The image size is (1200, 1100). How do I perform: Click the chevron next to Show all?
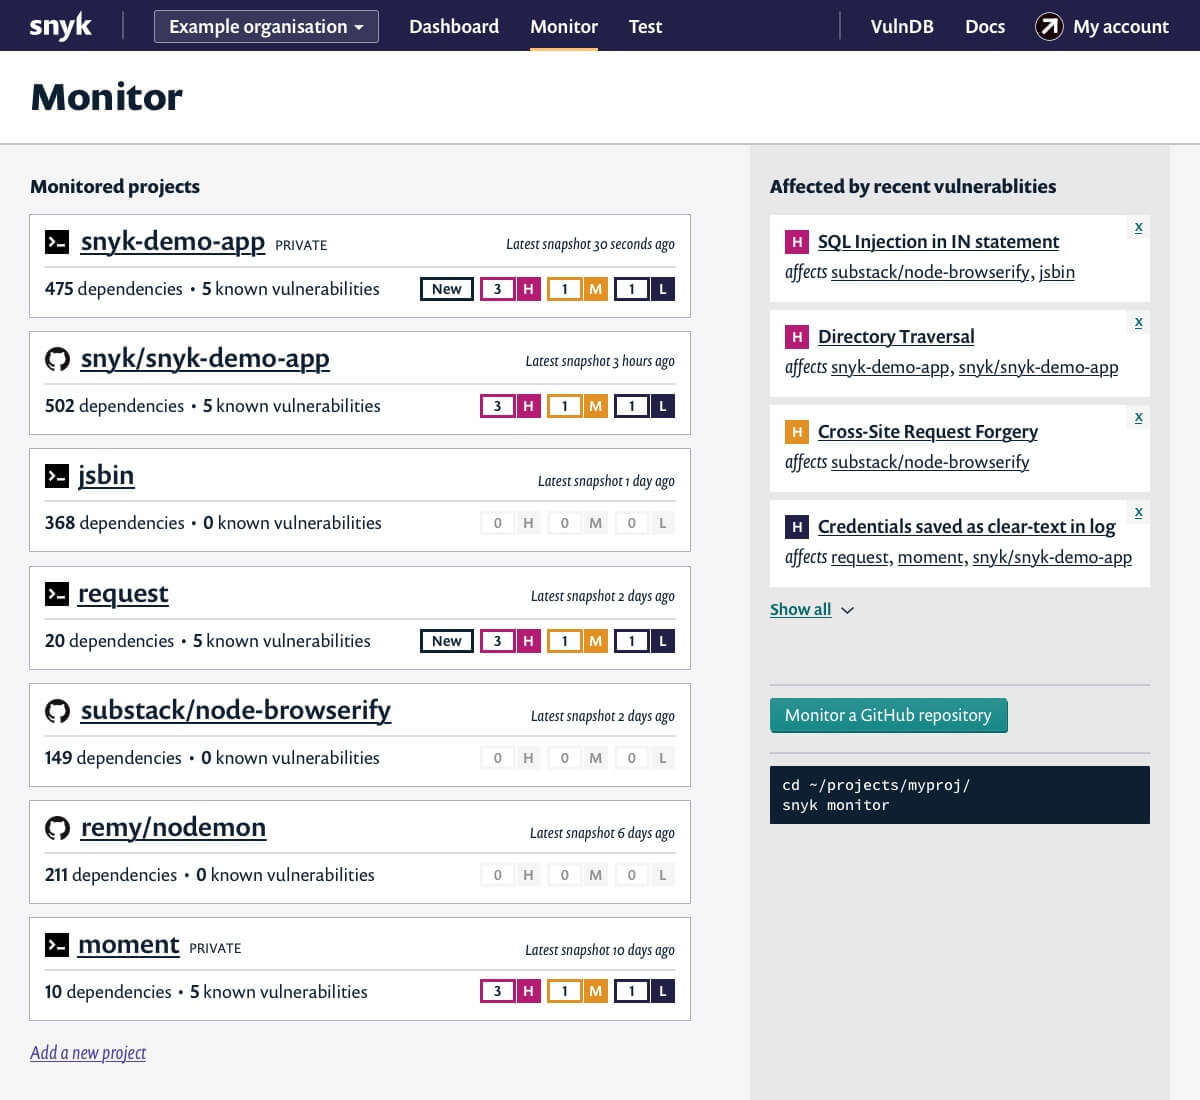click(847, 610)
